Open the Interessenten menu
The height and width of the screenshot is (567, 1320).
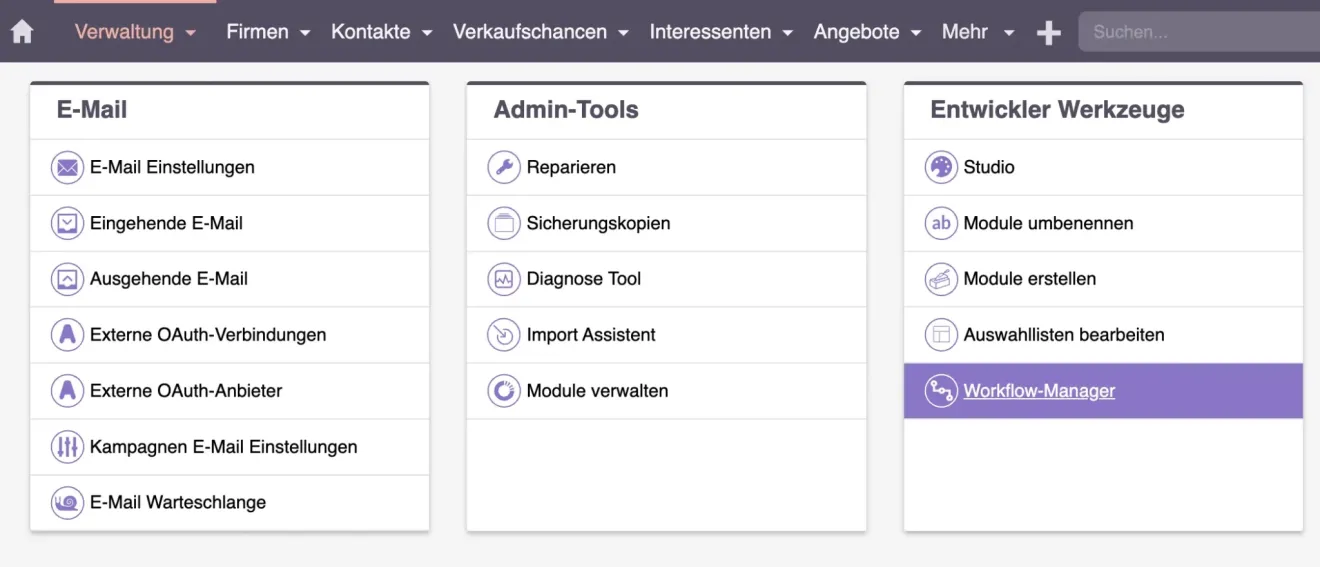pos(710,32)
